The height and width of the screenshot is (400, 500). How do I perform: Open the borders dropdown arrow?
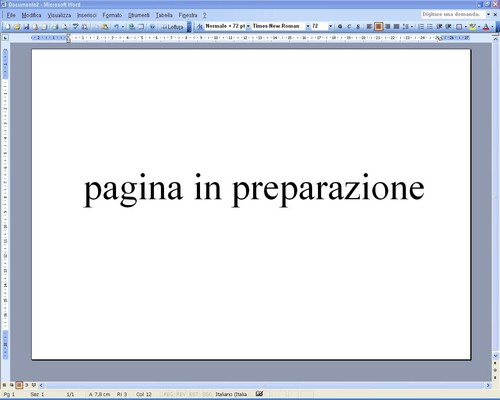pos(466,26)
